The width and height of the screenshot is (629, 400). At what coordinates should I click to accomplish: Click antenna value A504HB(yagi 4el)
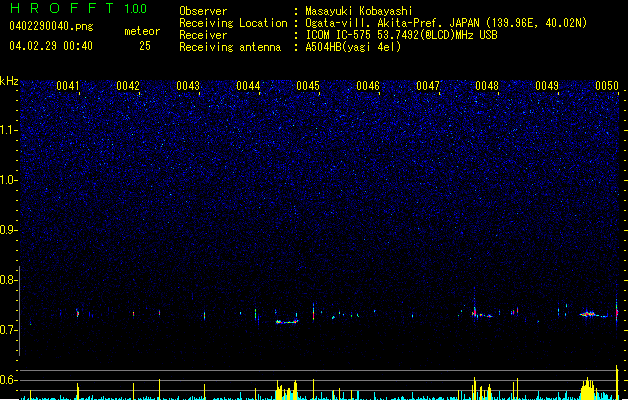(x=353, y=47)
